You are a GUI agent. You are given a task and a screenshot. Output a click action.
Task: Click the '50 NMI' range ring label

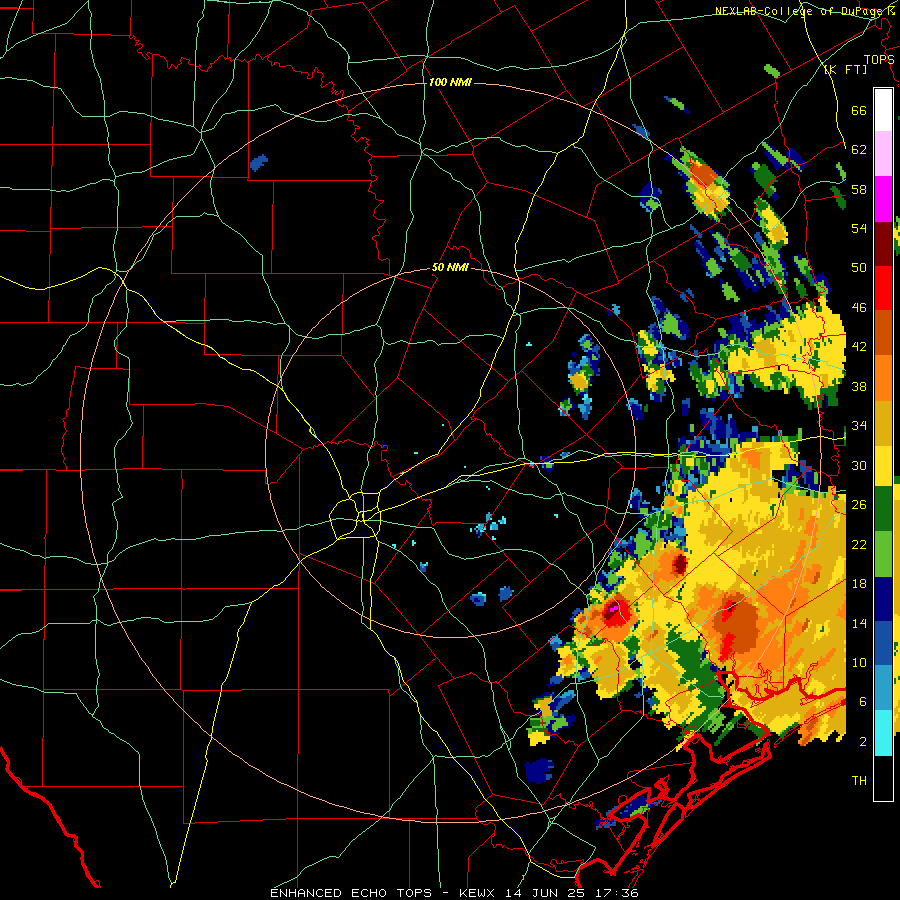(x=450, y=267)
